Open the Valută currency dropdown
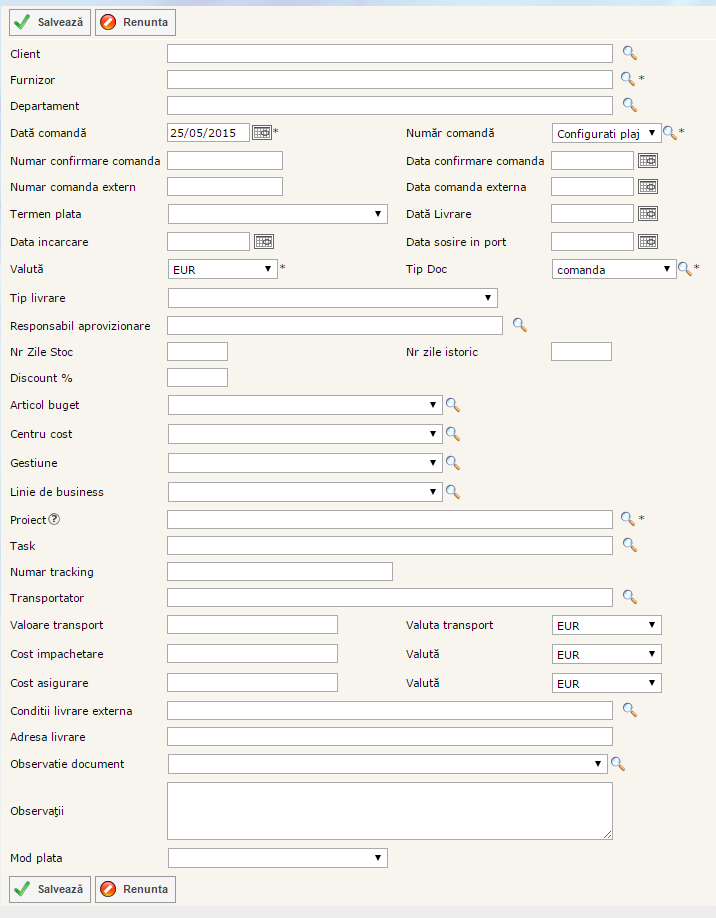Image resolution: width=716 pixels, height=918 pixels. 222,269
